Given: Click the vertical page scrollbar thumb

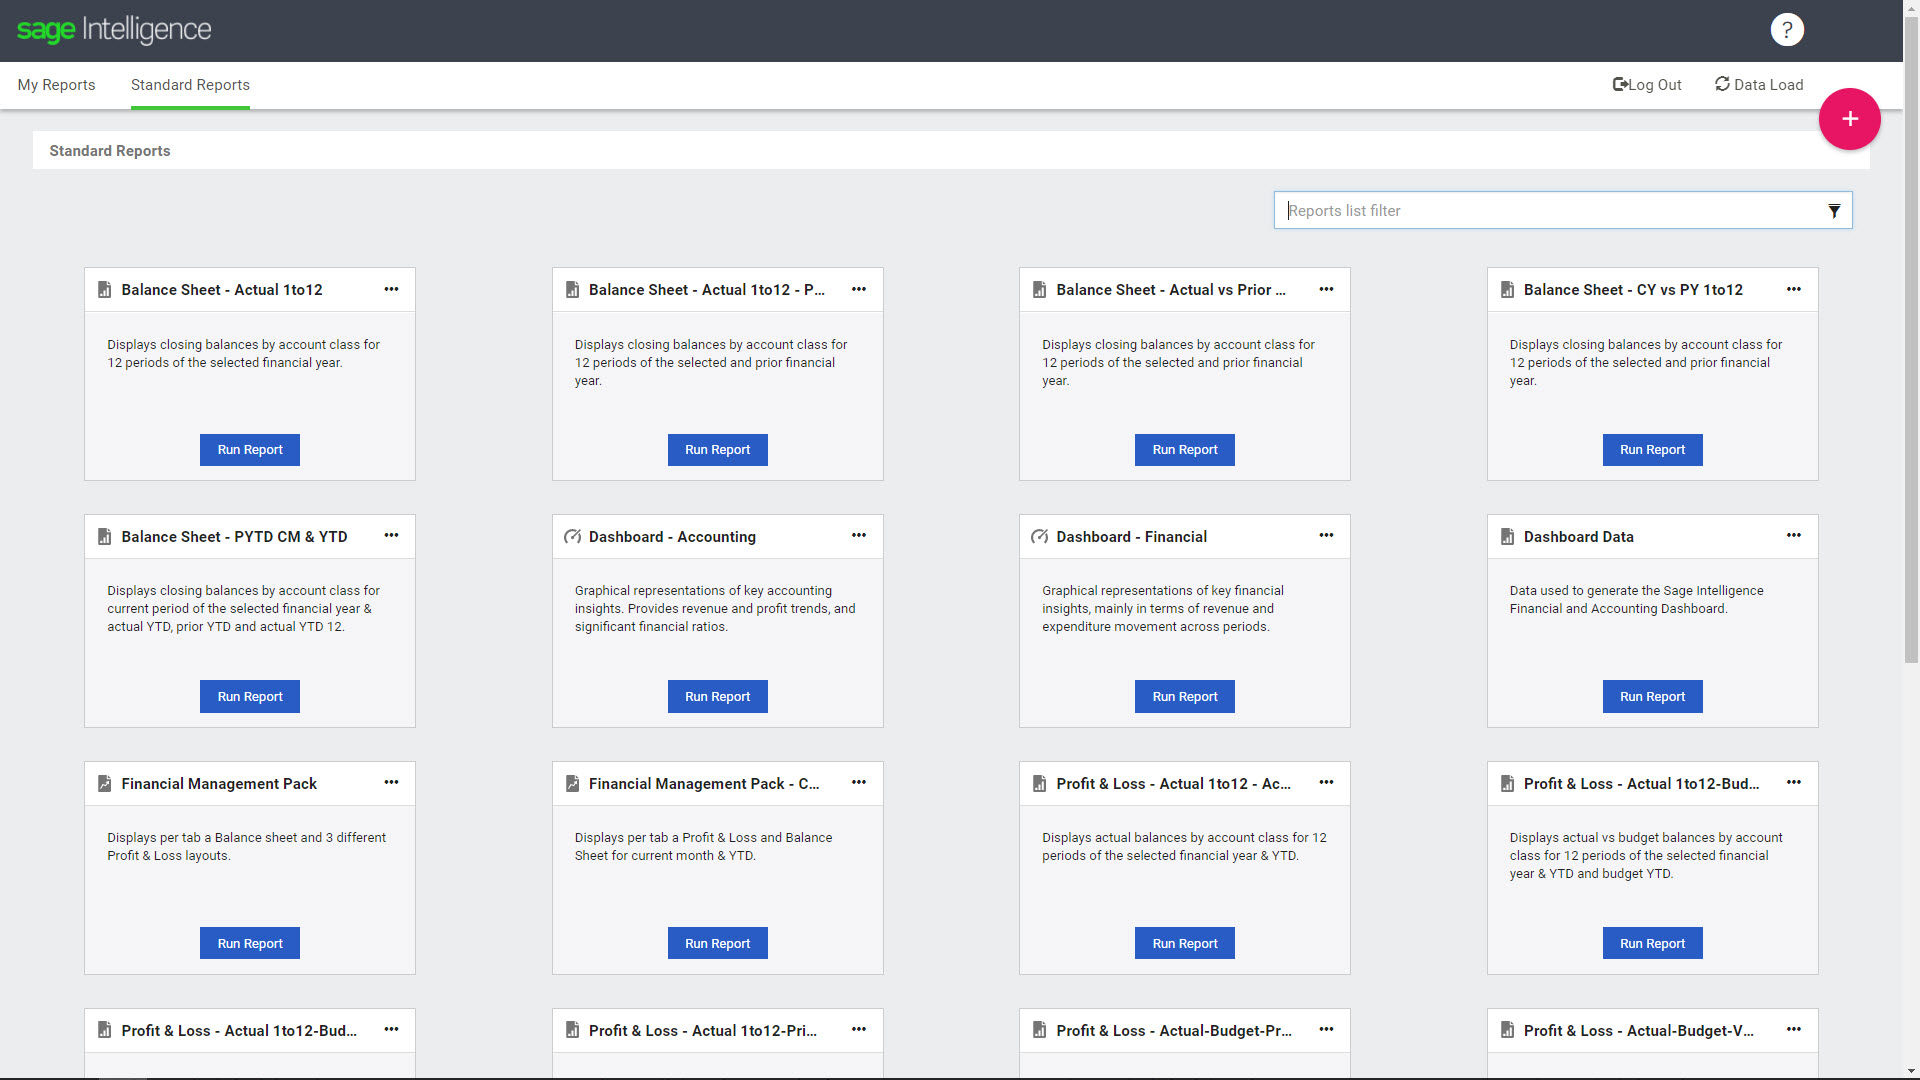Looking at the screenshot, I should point(1911,340).
